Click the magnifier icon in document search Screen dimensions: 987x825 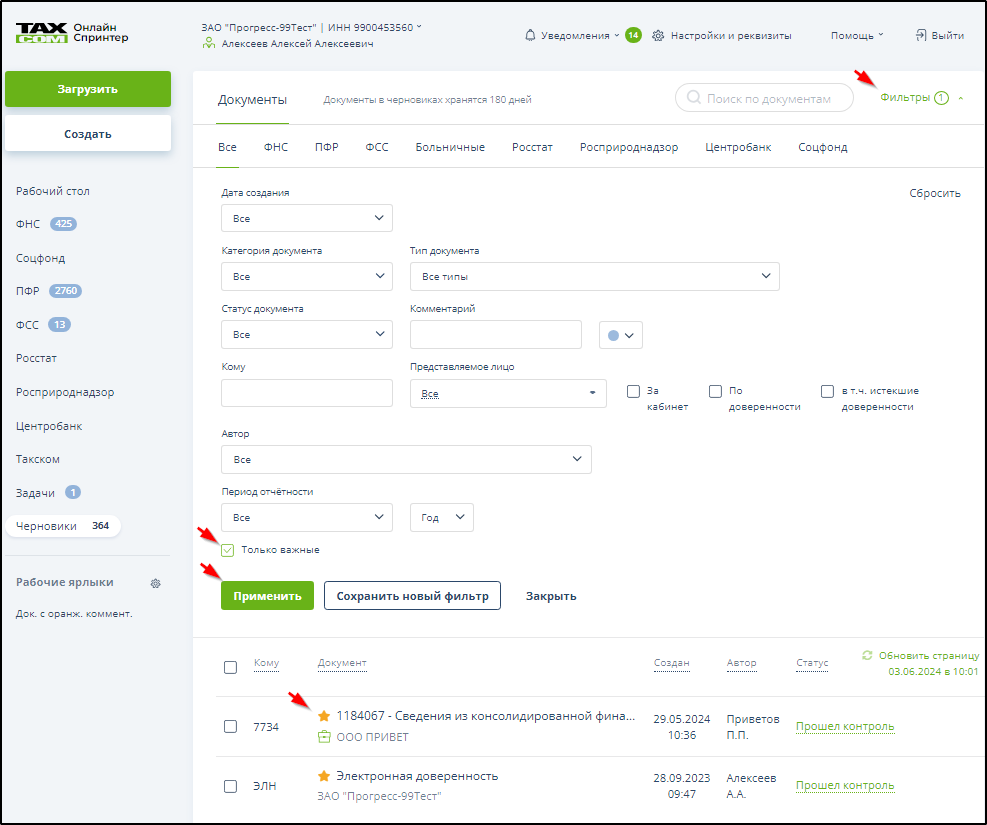(x=693, y=98)
